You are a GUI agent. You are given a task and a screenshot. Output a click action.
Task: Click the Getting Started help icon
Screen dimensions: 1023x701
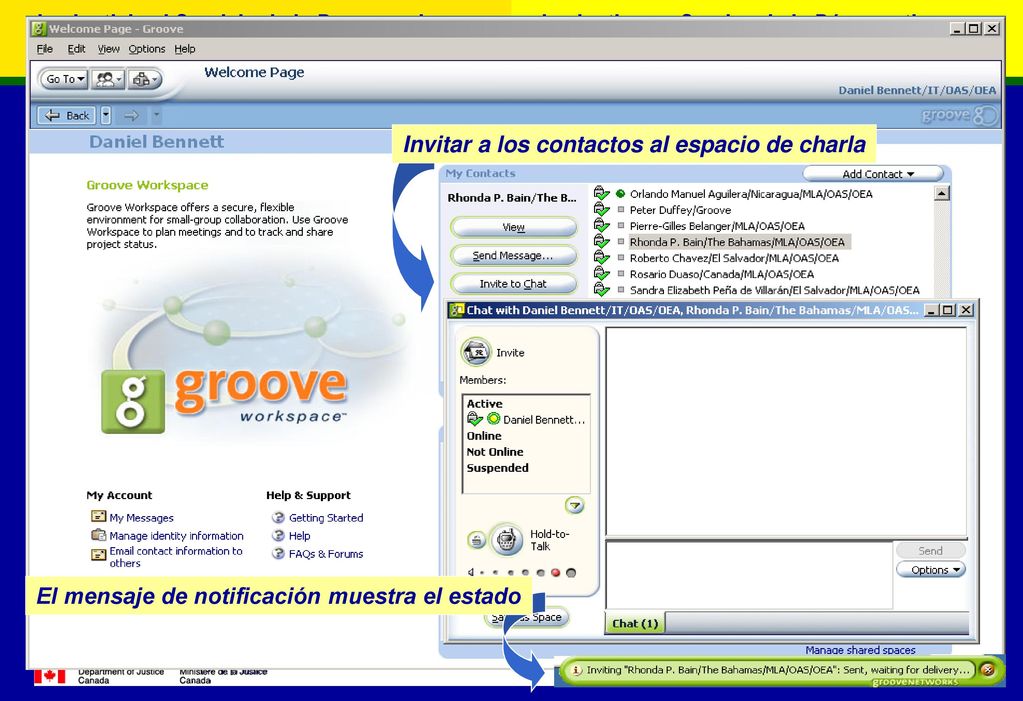[279, 517]
